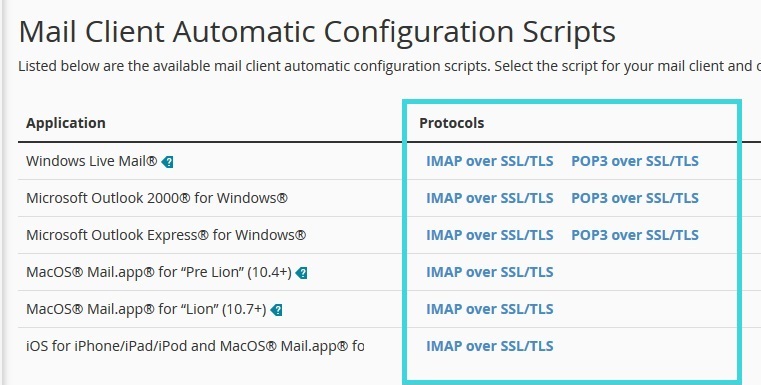
Task: Open IMAP over SSL/TLS for Windows Live Mail
Action: 490,161
